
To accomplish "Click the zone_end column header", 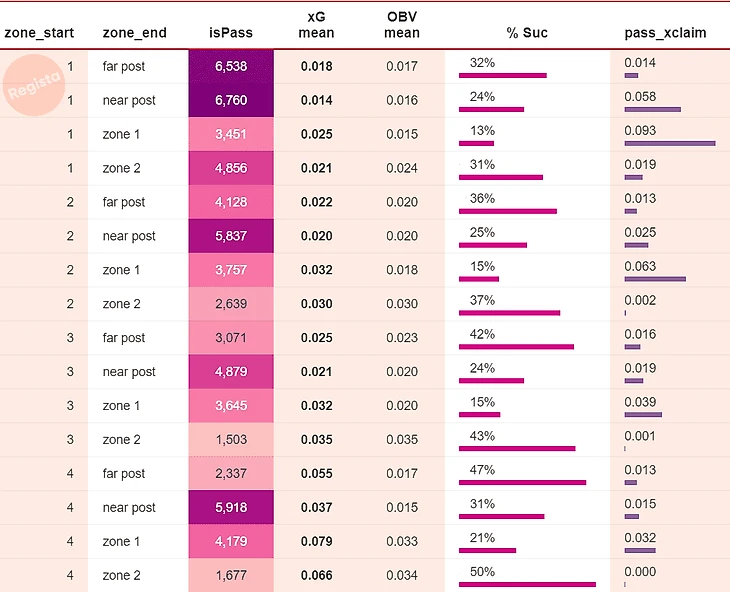I will tap(134, 32).
